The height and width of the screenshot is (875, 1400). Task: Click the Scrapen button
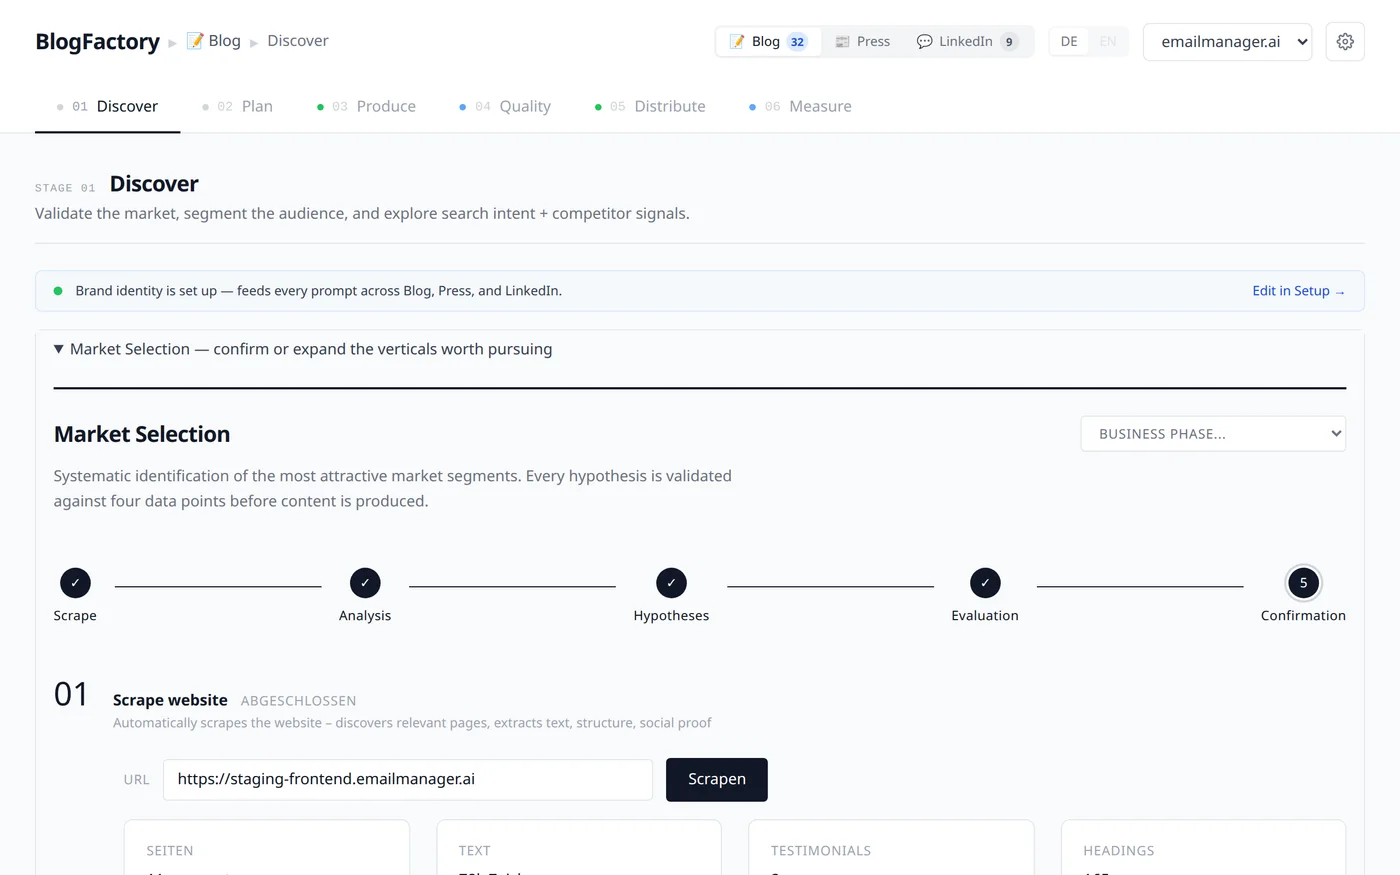(x=717, y=780)
